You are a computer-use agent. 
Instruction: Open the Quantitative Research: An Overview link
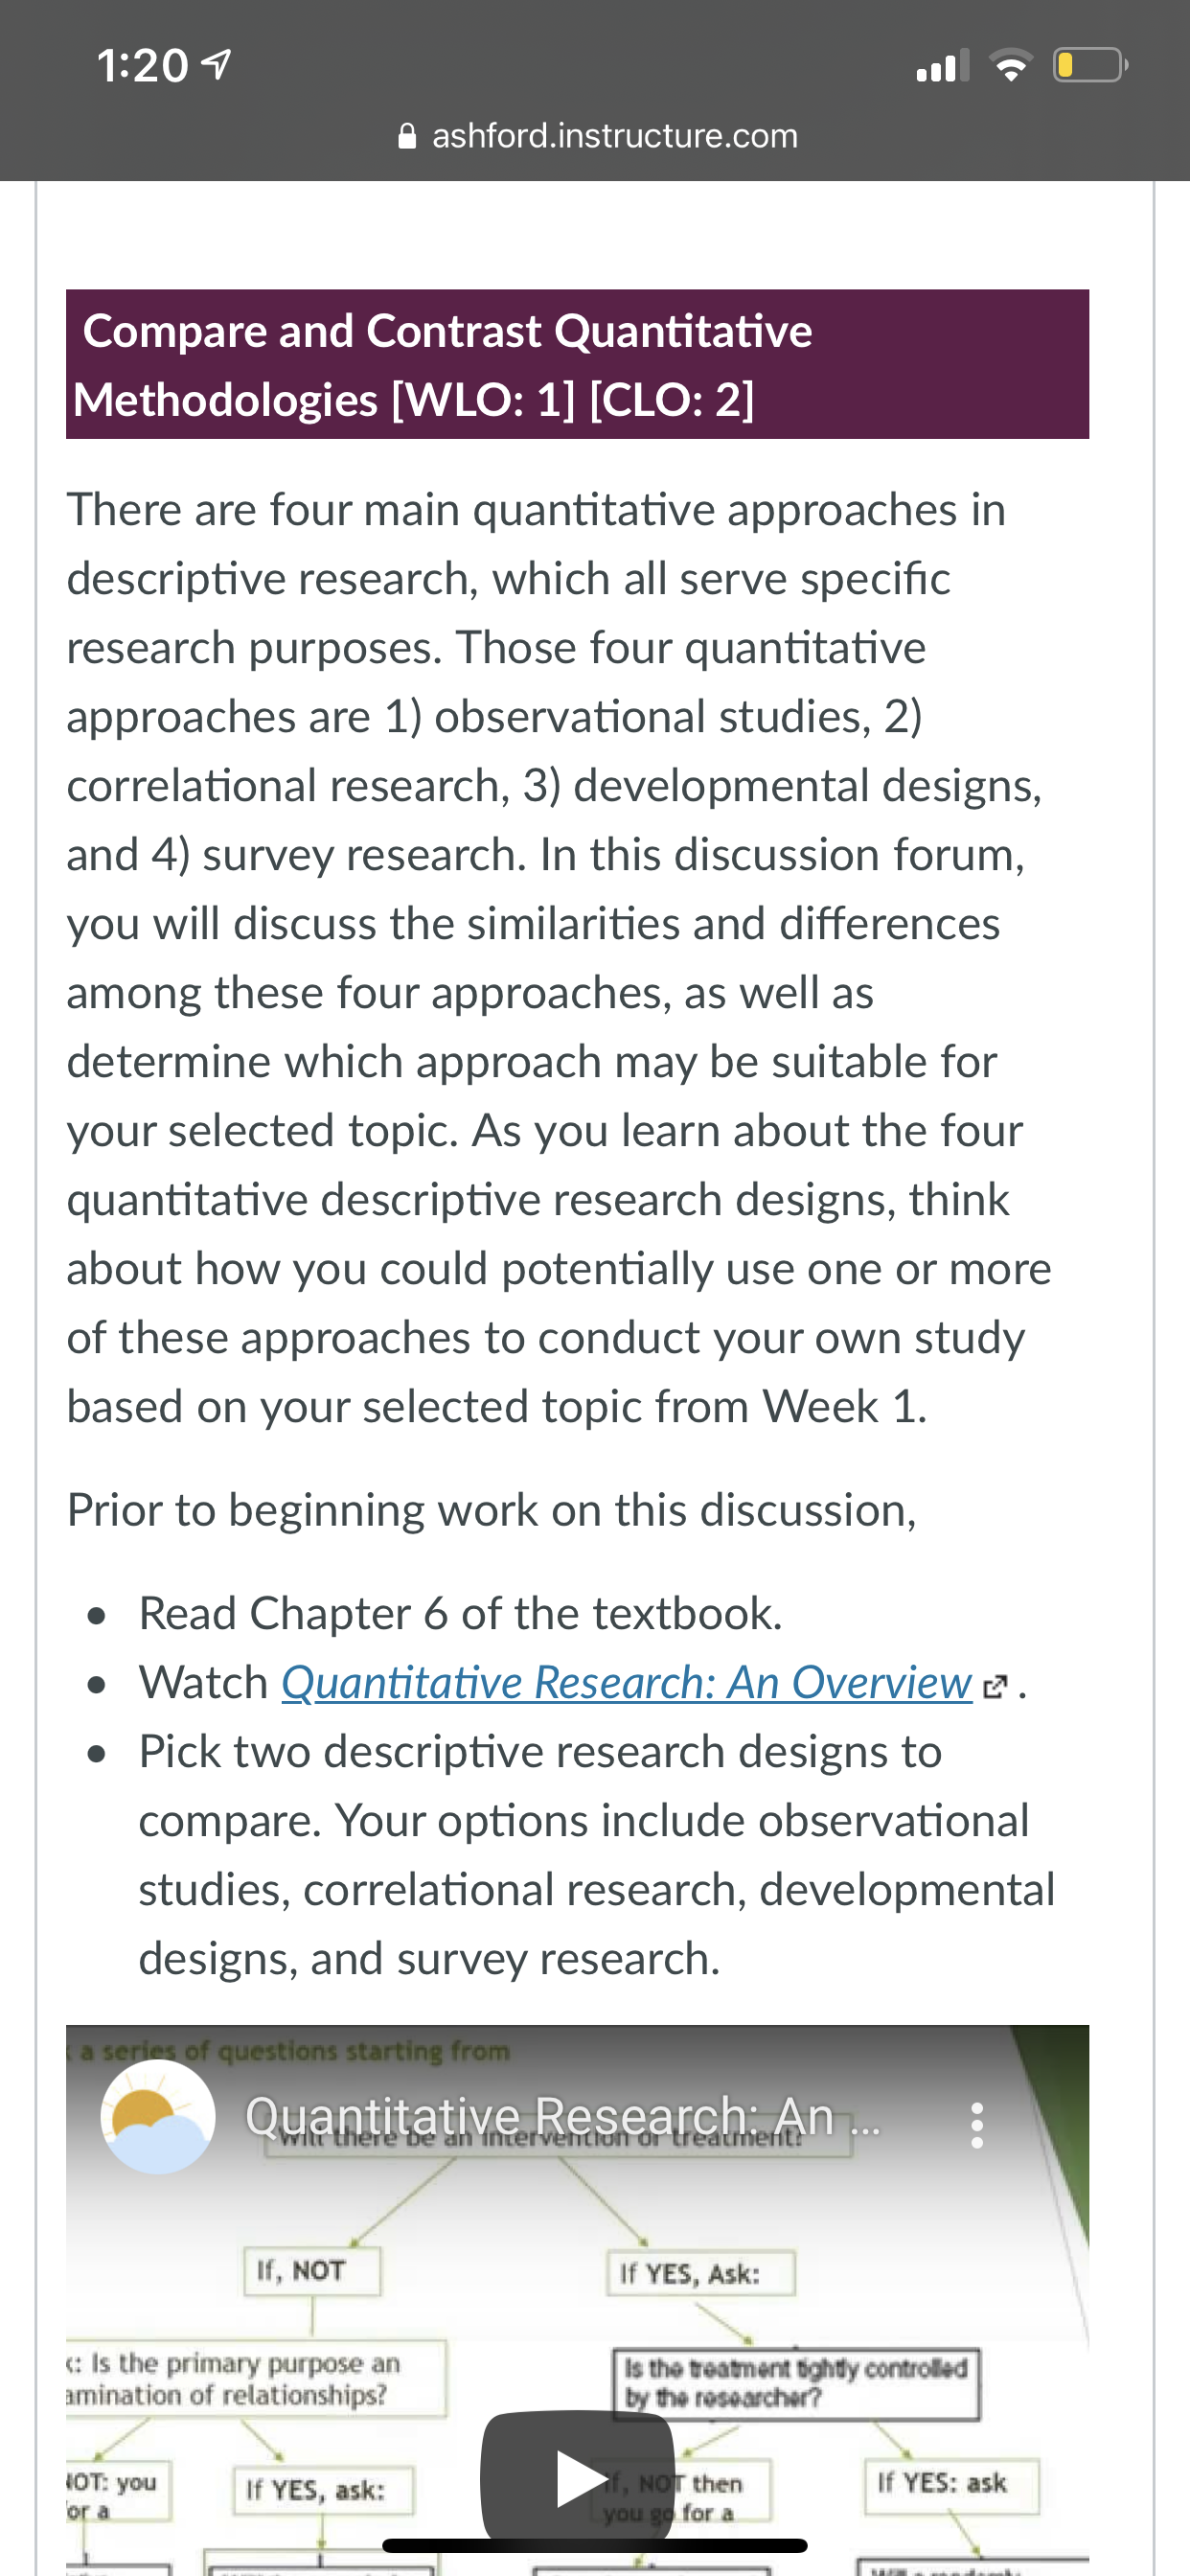[x=626, y=1683]
